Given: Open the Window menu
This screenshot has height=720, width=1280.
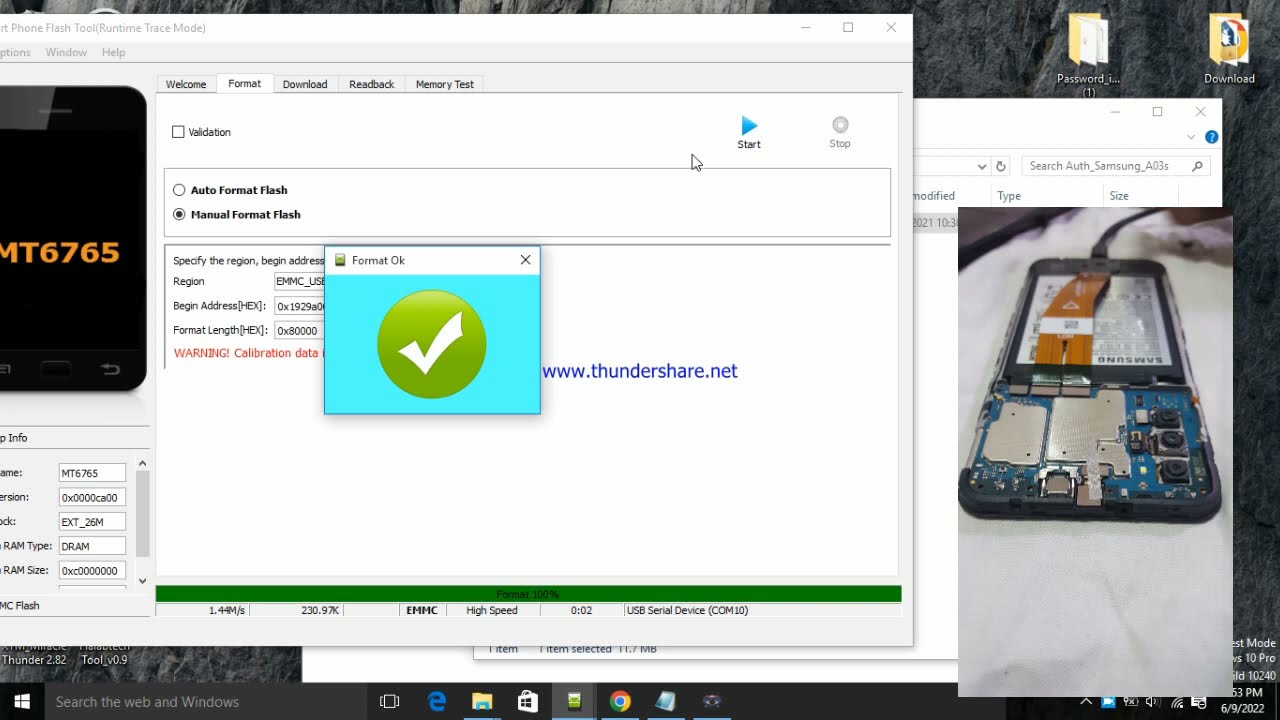Looking at the screenshot, I should click(x=66, y=52).
